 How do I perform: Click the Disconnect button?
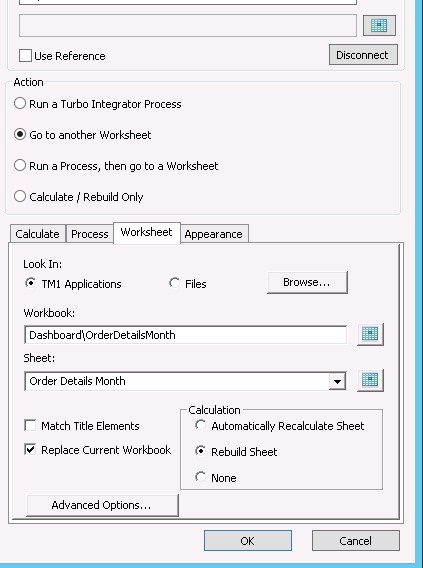(363, 55)
